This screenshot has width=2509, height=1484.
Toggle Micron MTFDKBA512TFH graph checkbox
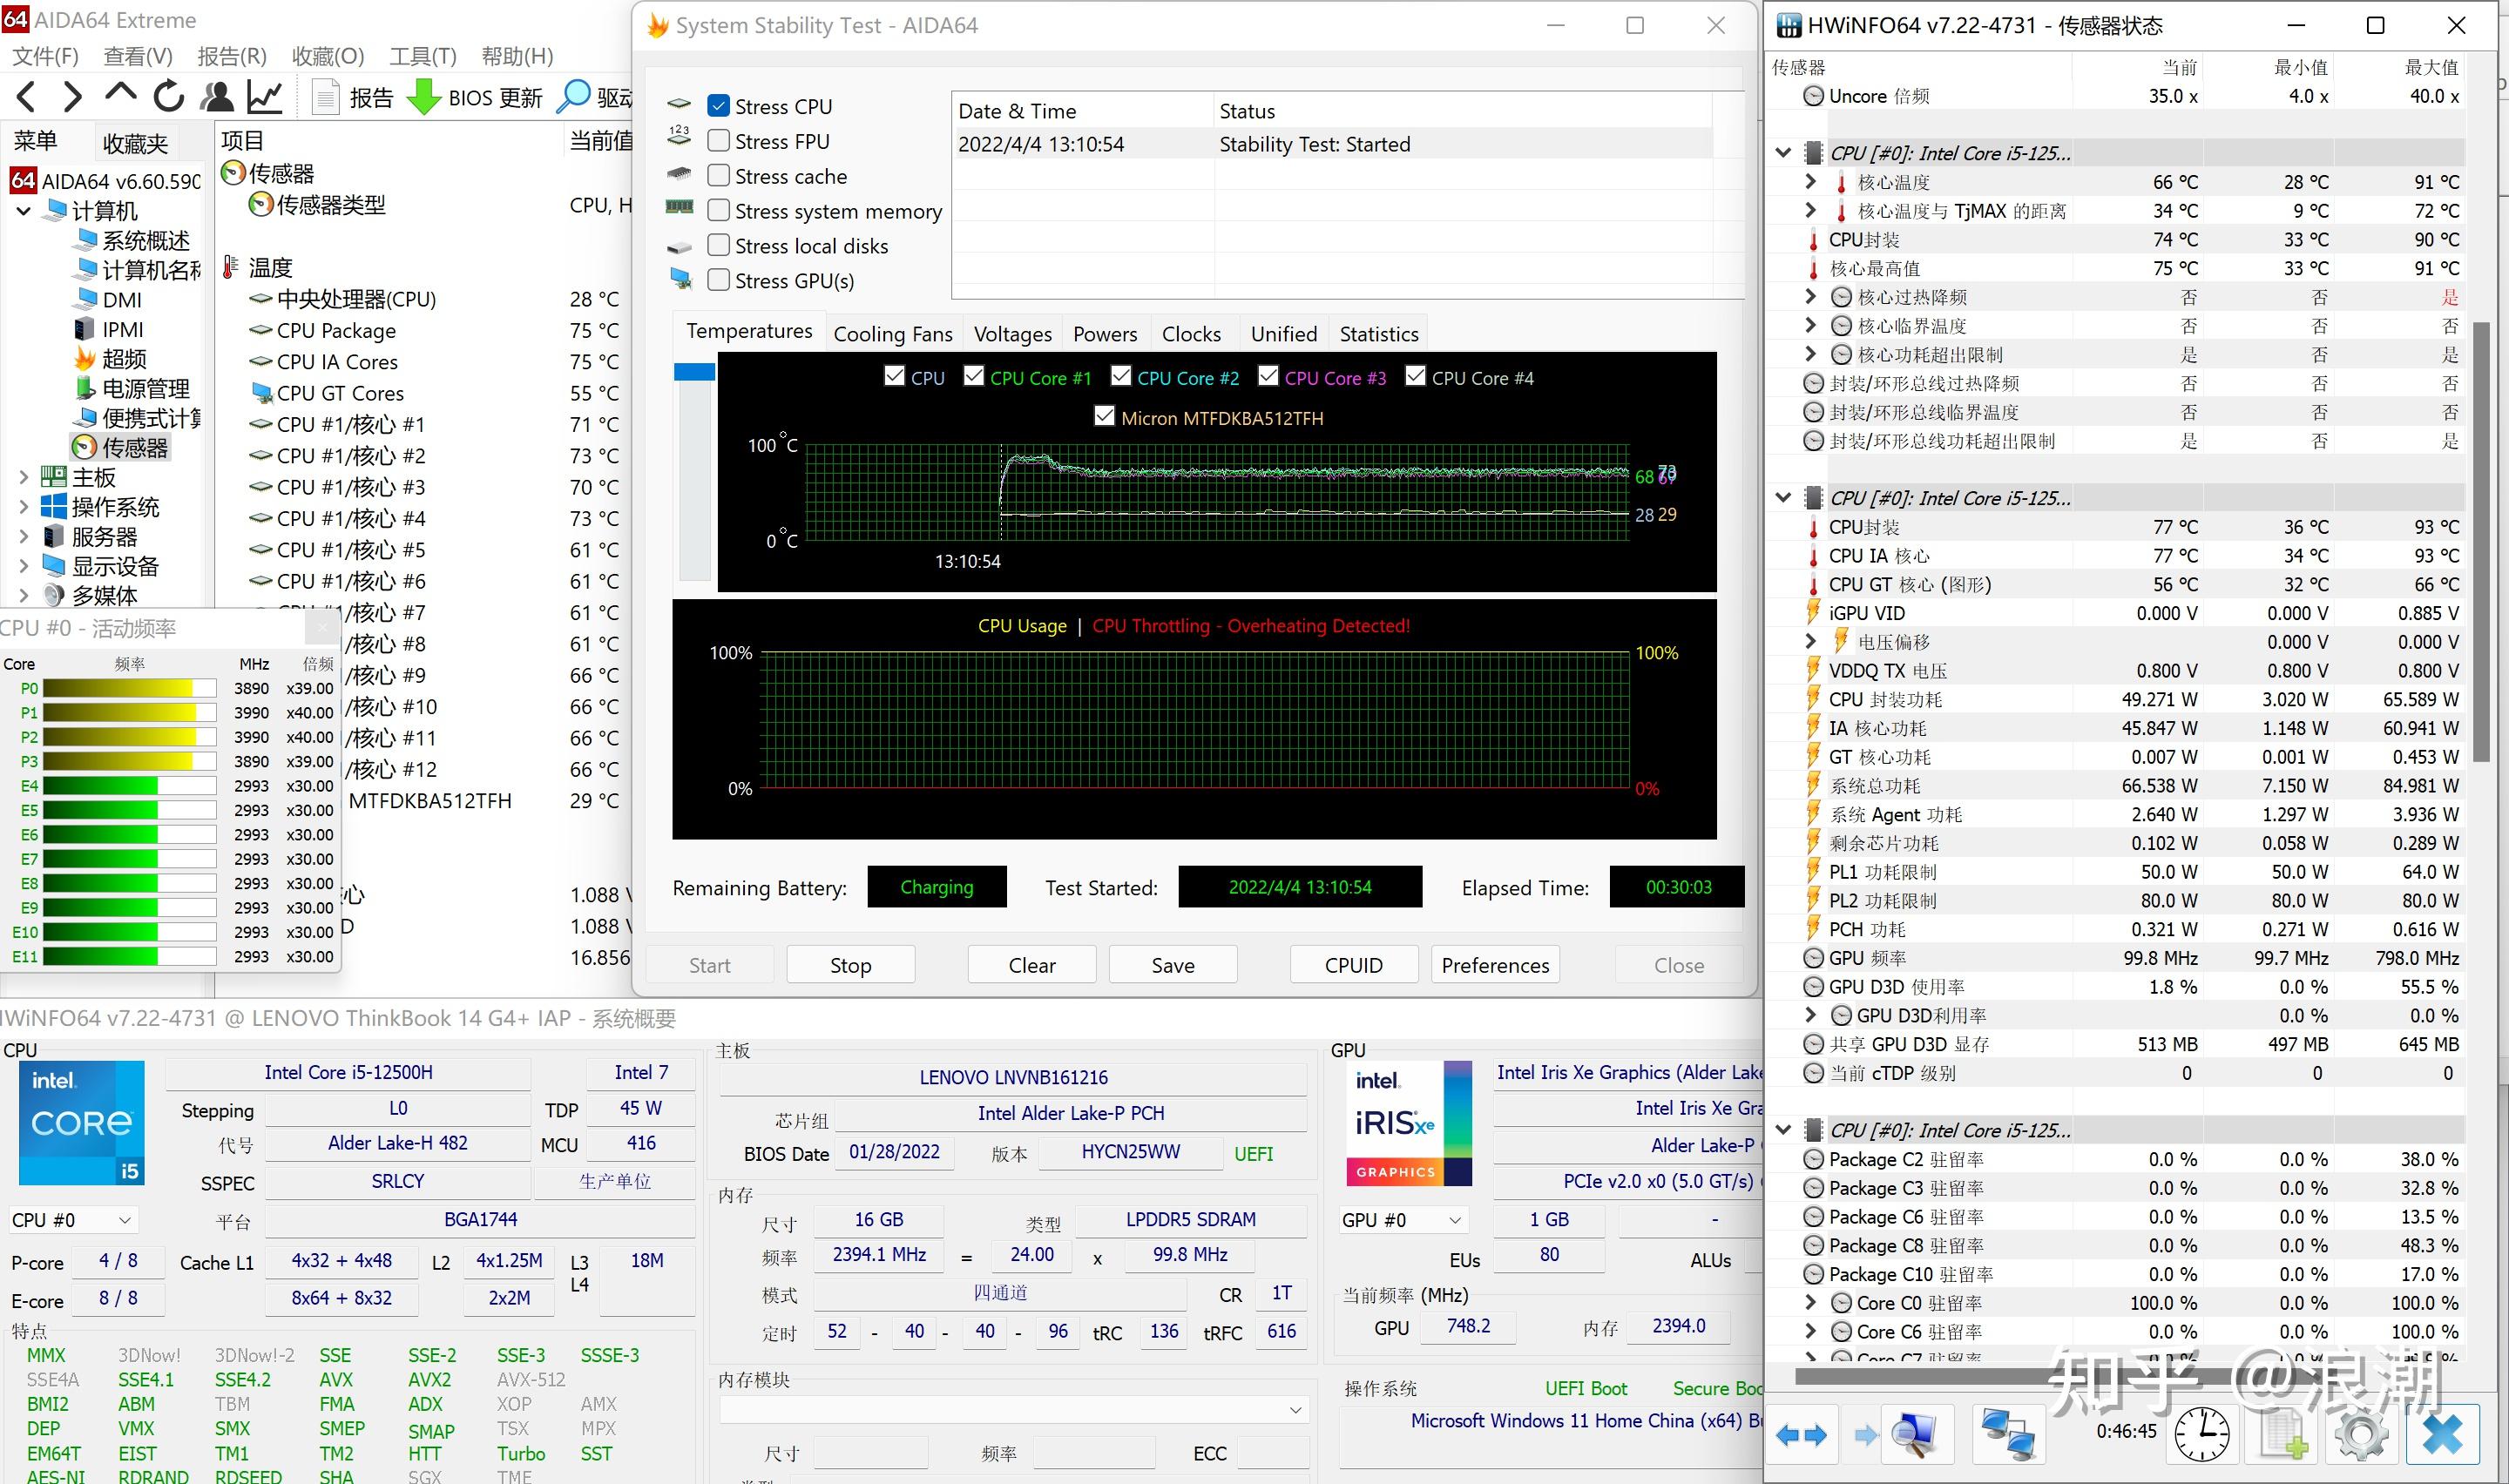coord(1104,416)
